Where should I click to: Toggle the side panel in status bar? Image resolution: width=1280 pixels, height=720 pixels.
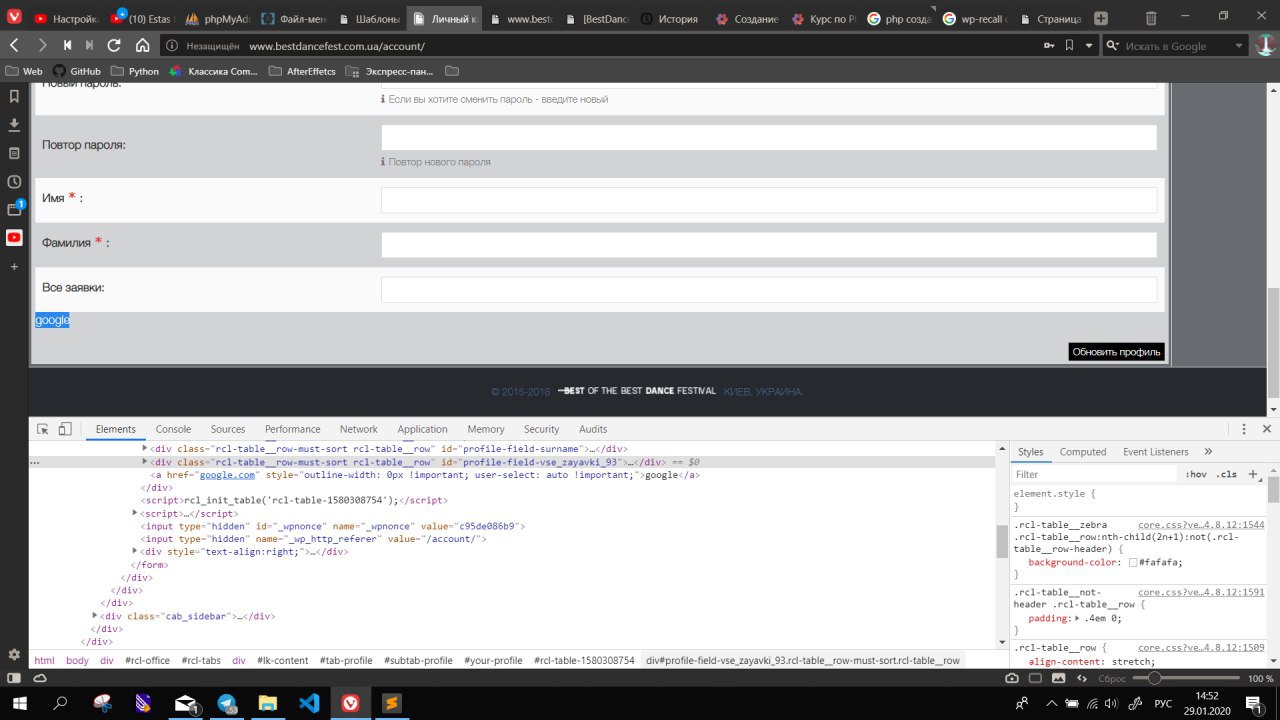click(x=14, y=678)
